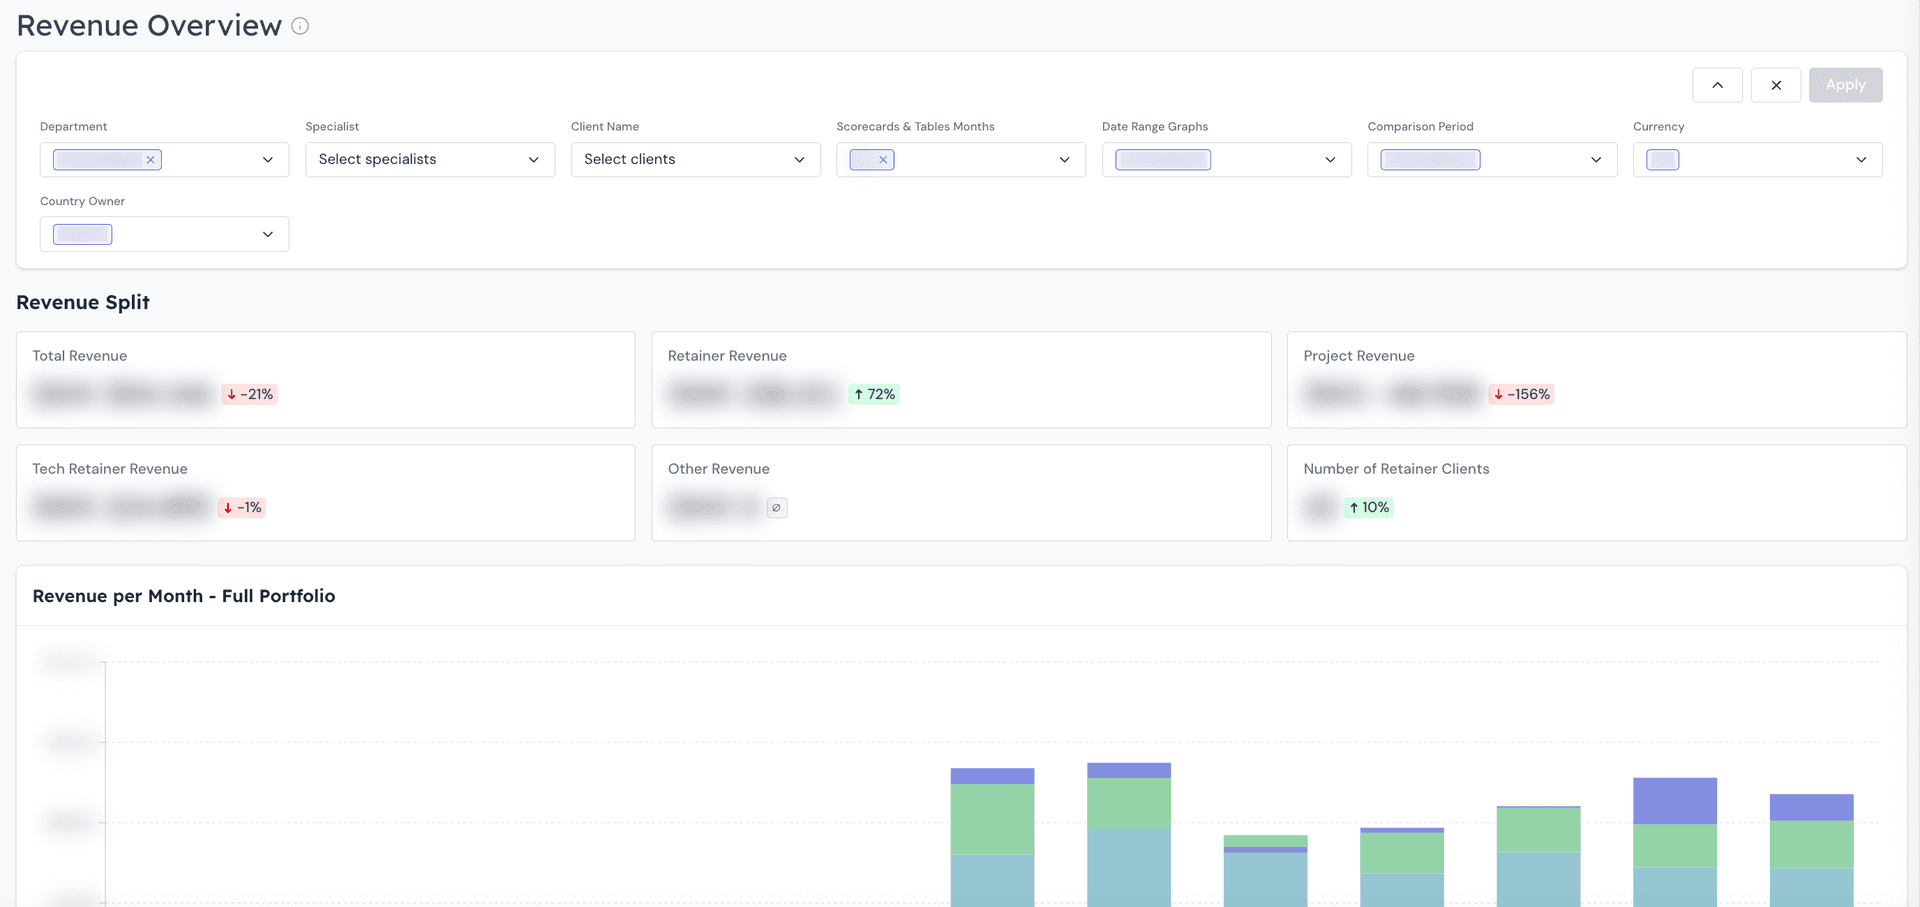This screenshot has width=1920, height=907.
Task: Click the -156% badge on Project Revenue
Action: 1521,394
